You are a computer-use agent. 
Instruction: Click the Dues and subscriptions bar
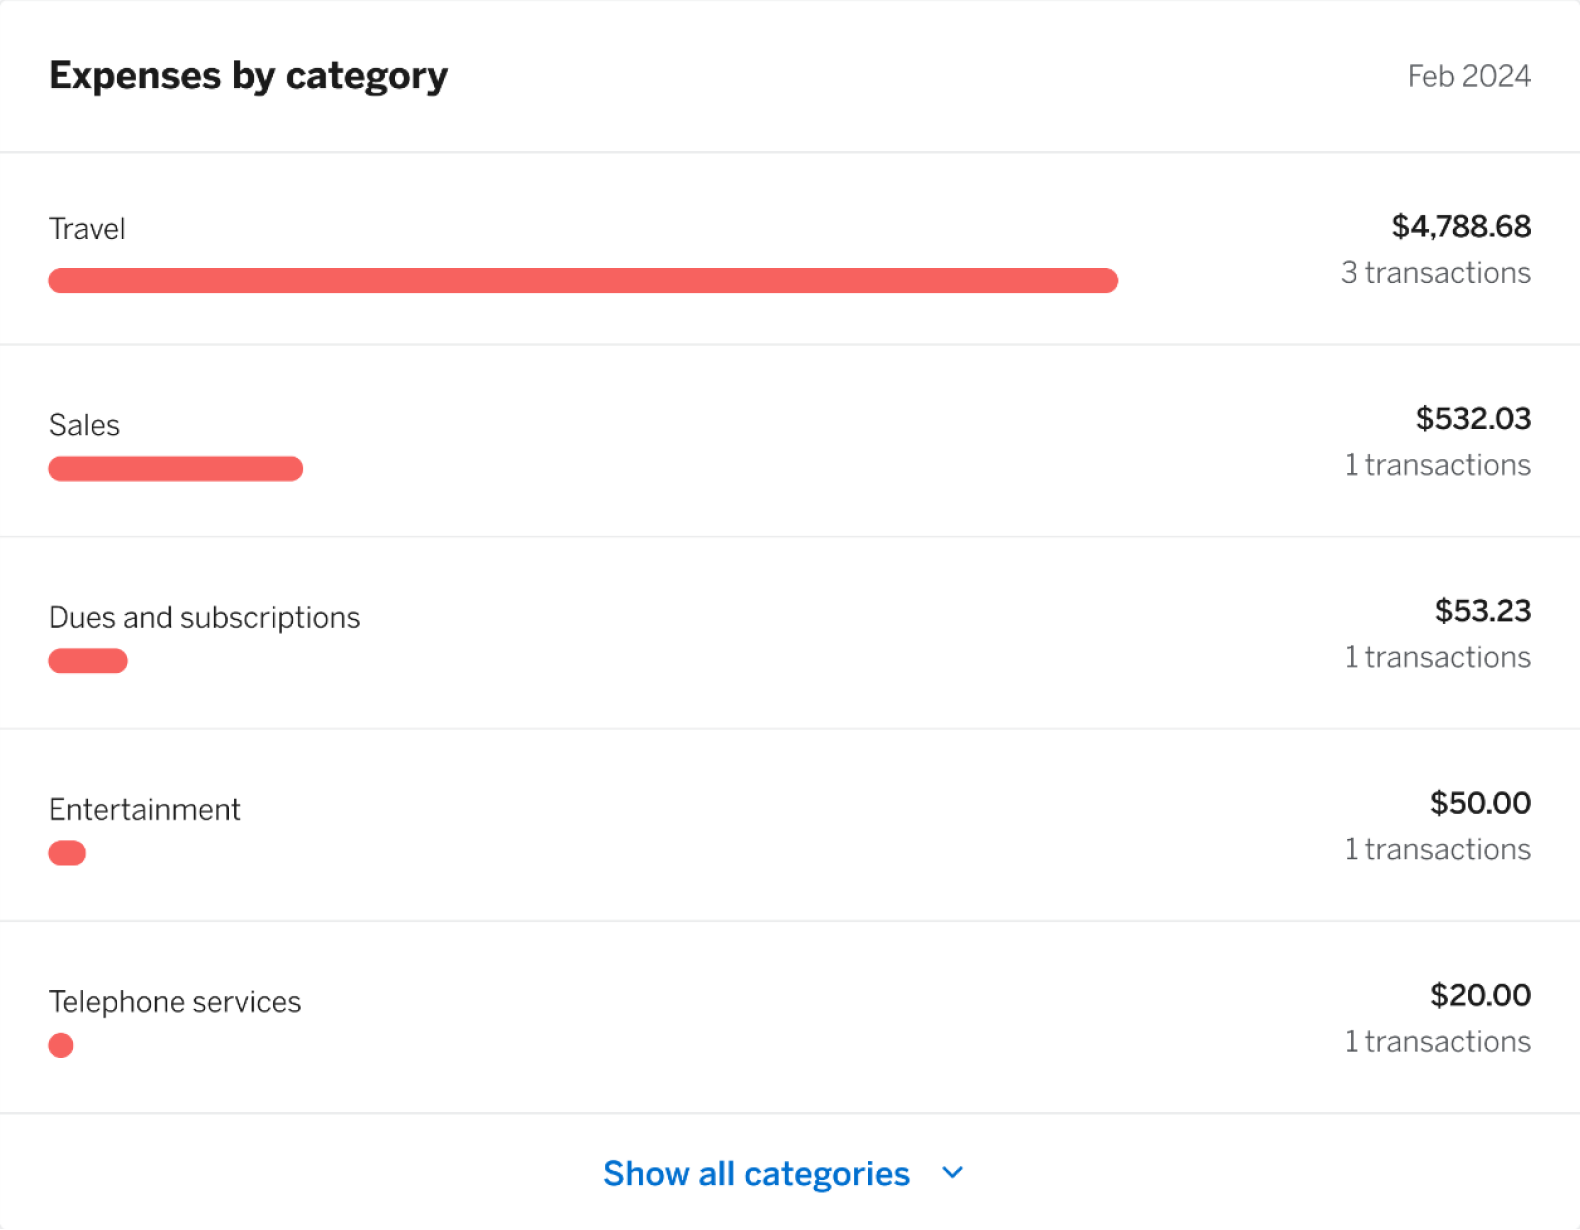point(88,661)
